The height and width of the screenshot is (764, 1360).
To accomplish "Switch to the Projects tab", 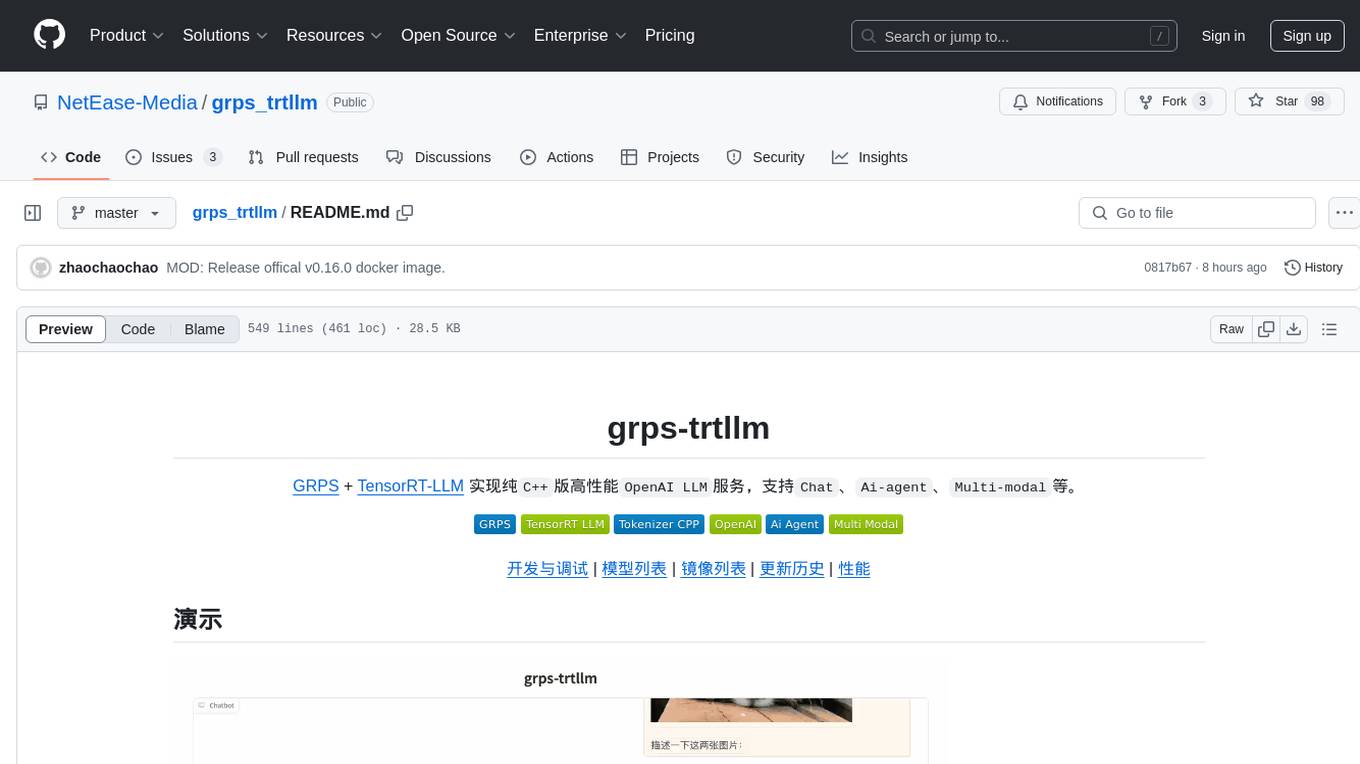I will (x=660, y=157).
